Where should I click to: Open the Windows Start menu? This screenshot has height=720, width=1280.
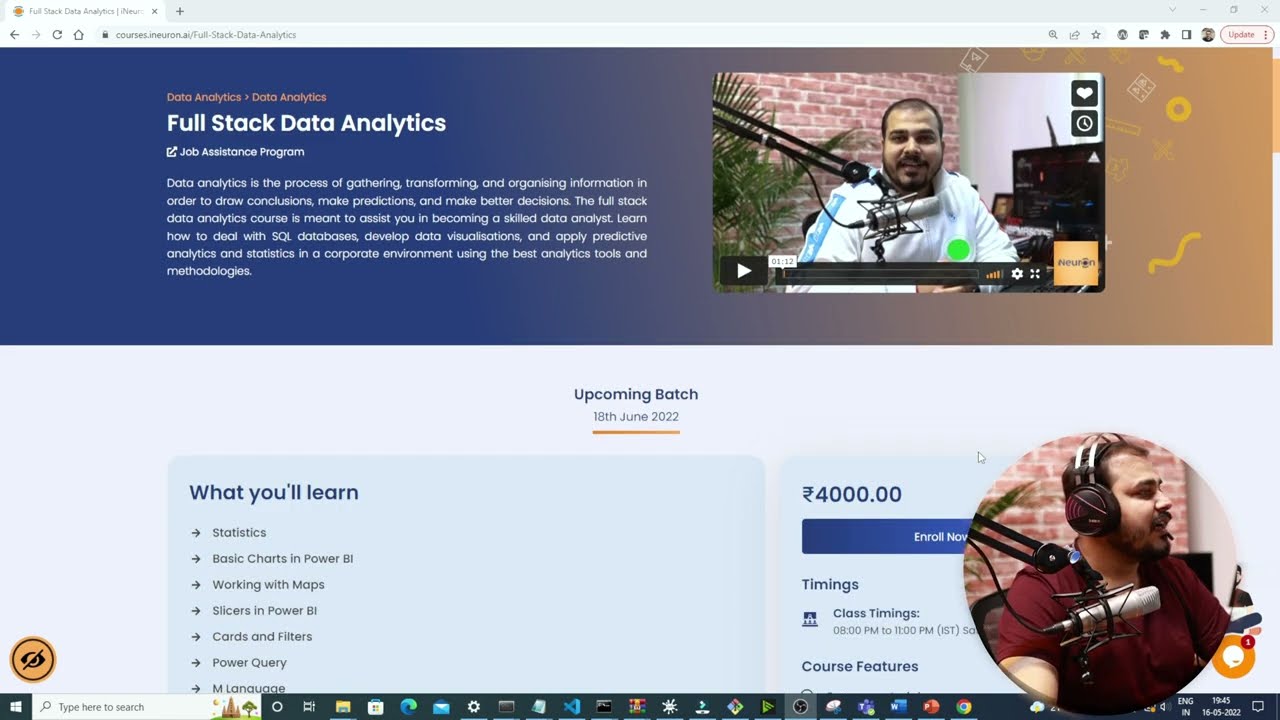coord(16,707)
